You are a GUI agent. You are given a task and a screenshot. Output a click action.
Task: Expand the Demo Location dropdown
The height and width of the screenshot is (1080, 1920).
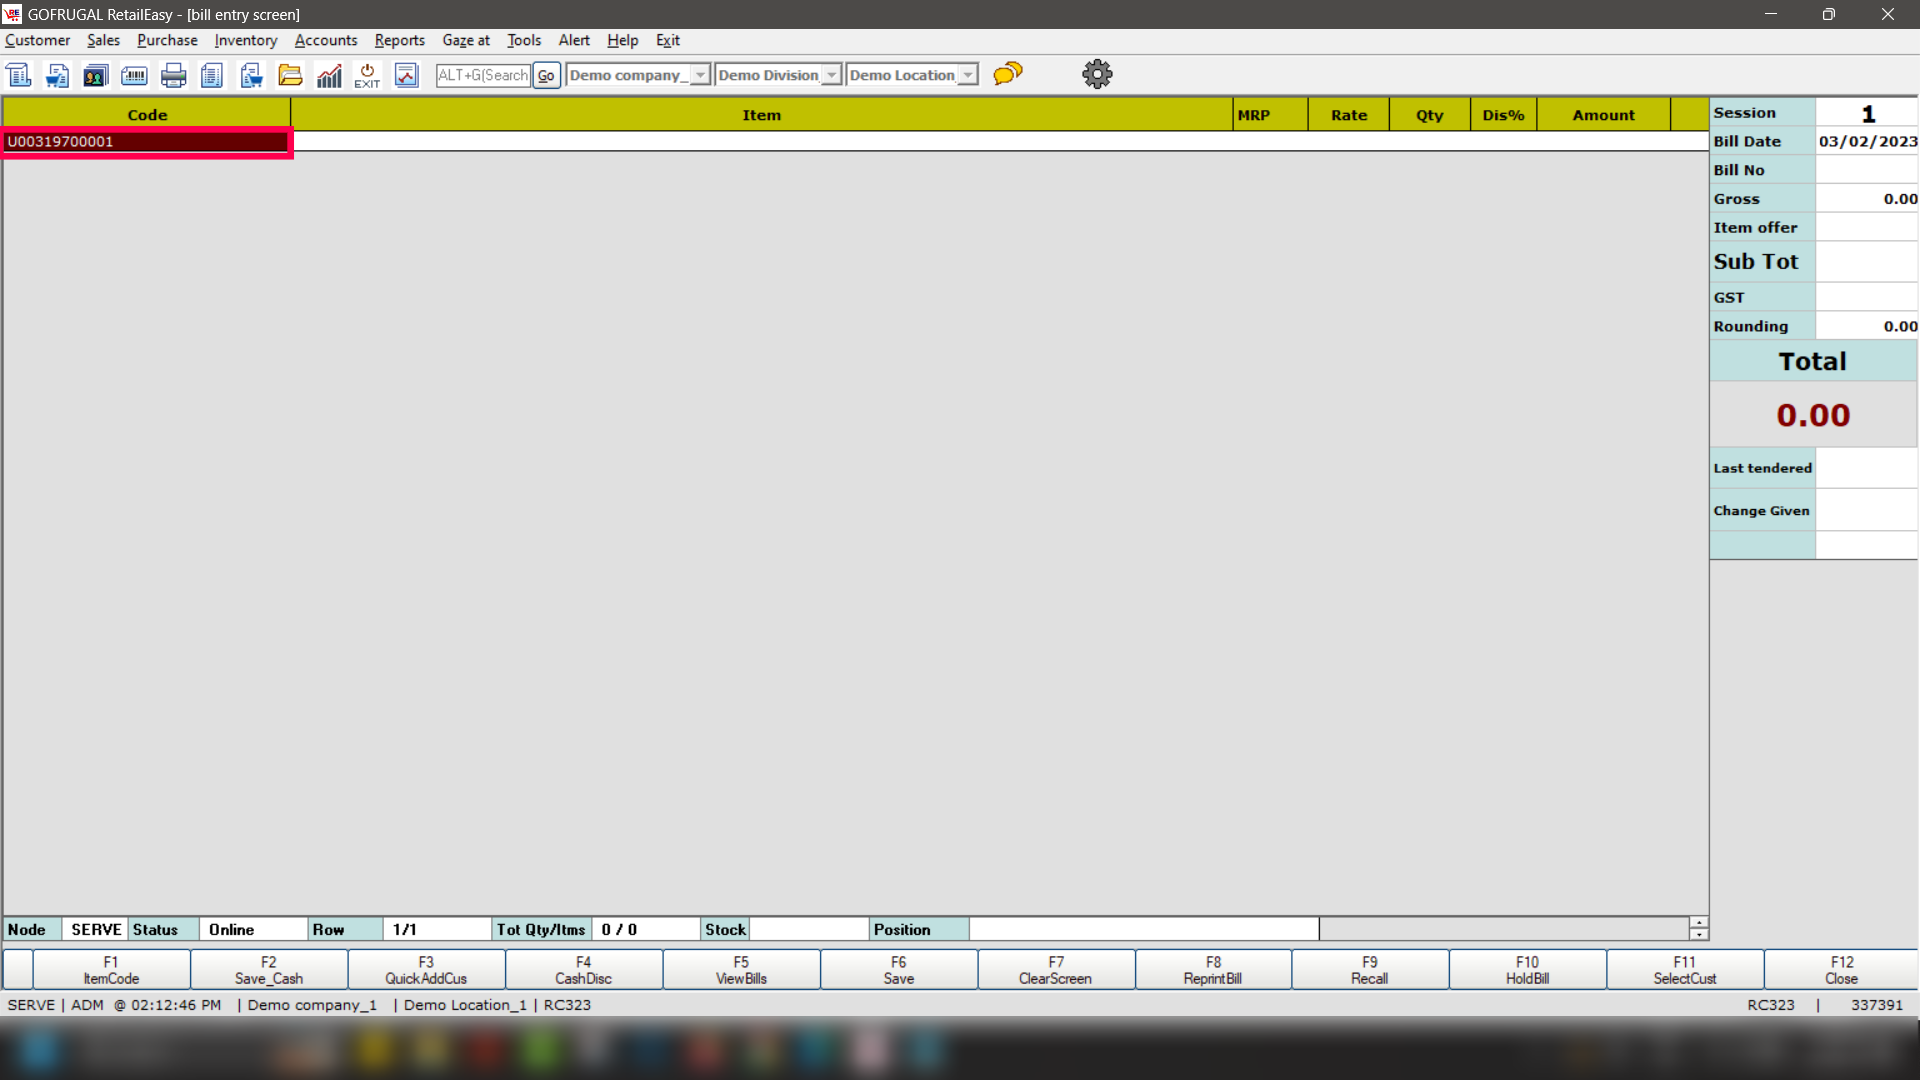coord(967,75)
